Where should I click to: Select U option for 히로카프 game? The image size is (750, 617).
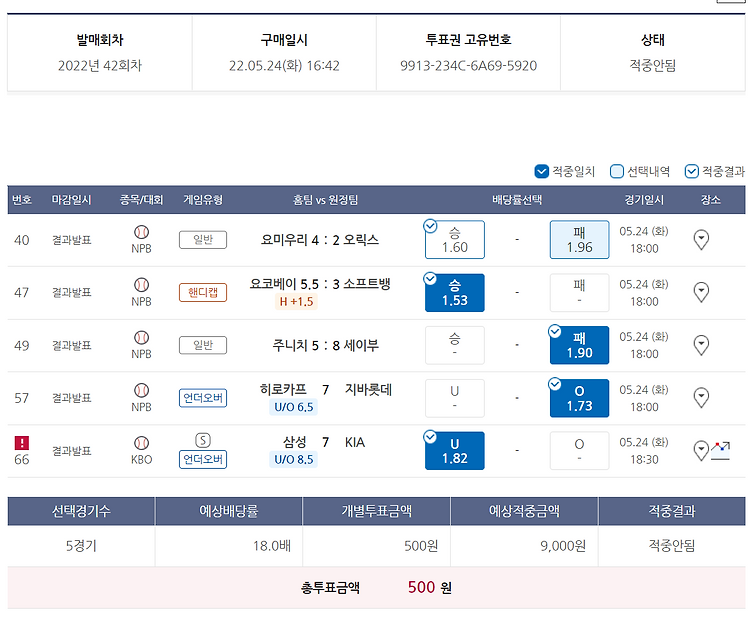[455, 398]
